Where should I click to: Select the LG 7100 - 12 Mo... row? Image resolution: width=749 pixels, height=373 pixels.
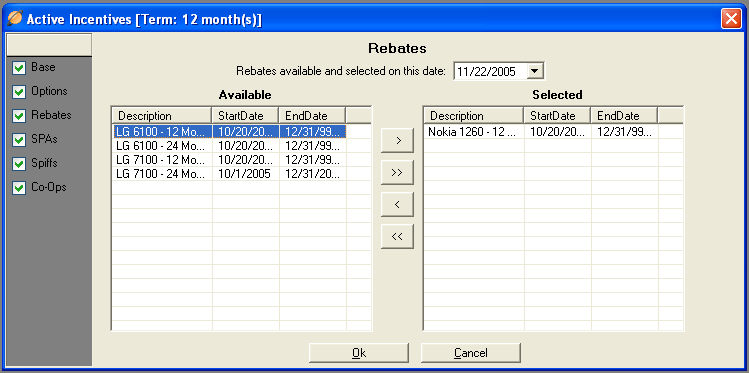point(230,160)
